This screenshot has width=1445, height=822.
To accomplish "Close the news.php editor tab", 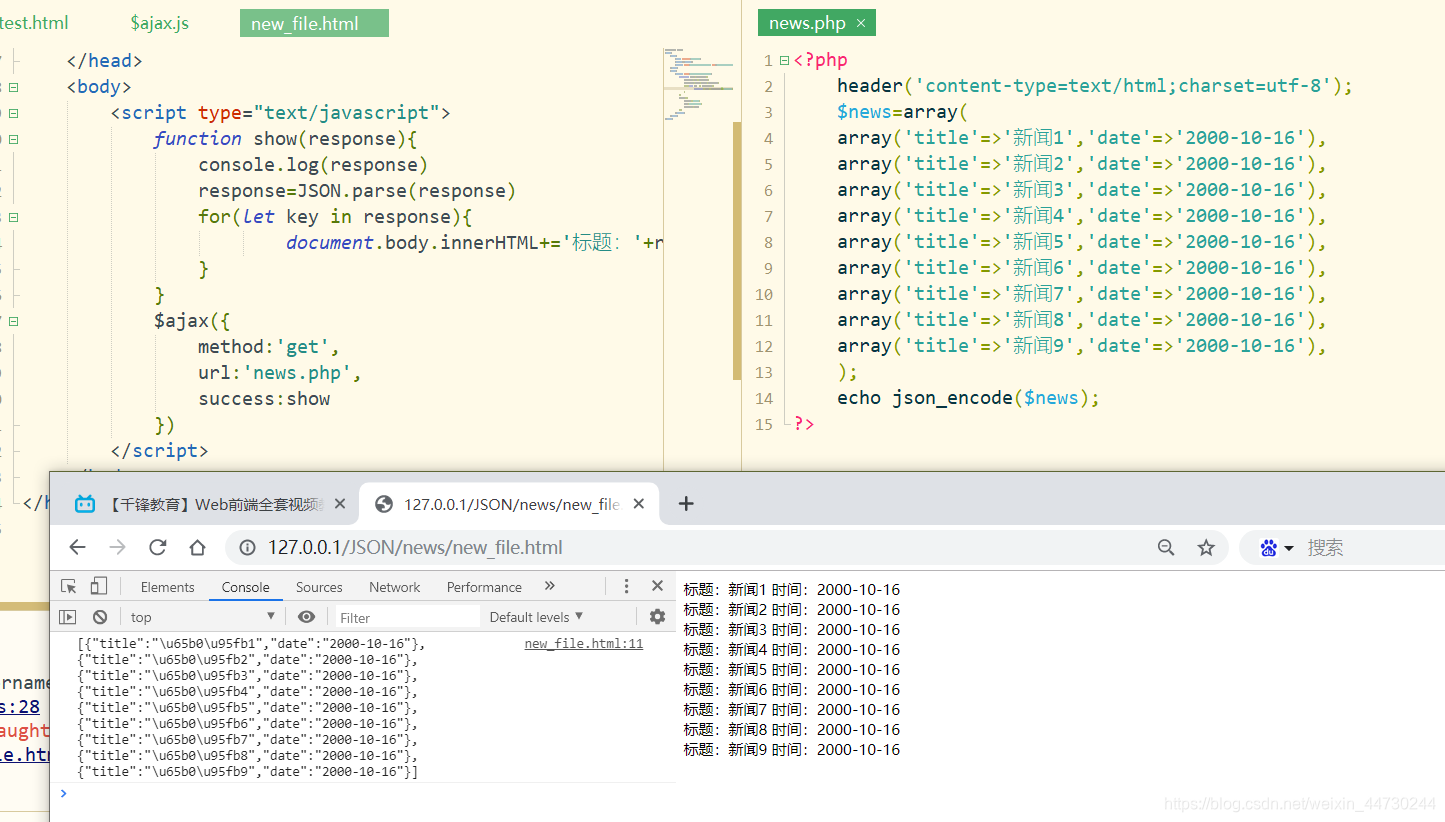I will click(861, 23).
